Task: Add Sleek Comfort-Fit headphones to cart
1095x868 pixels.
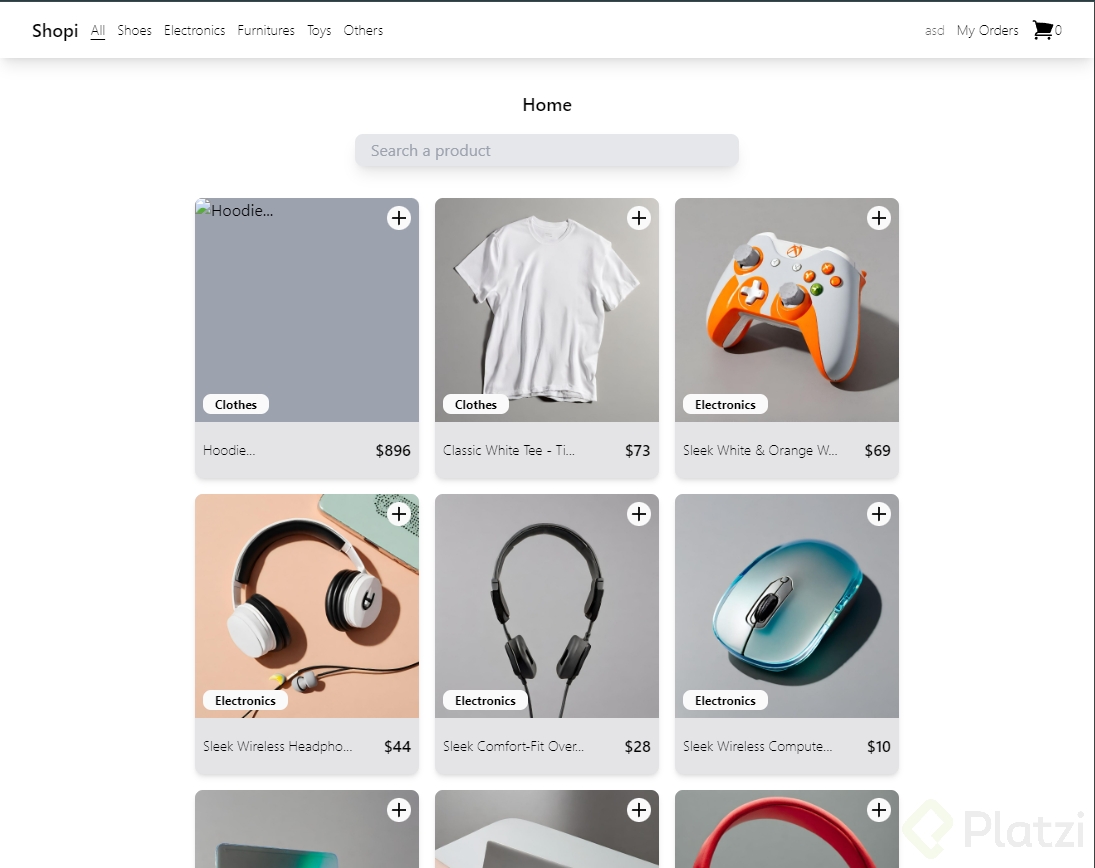Action: click(639, 514)
